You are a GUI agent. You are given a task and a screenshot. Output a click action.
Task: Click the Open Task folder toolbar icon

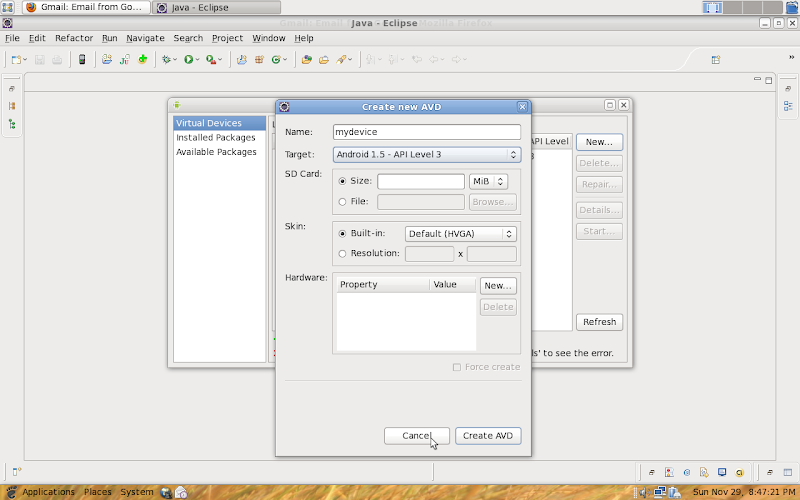point(324,60)
